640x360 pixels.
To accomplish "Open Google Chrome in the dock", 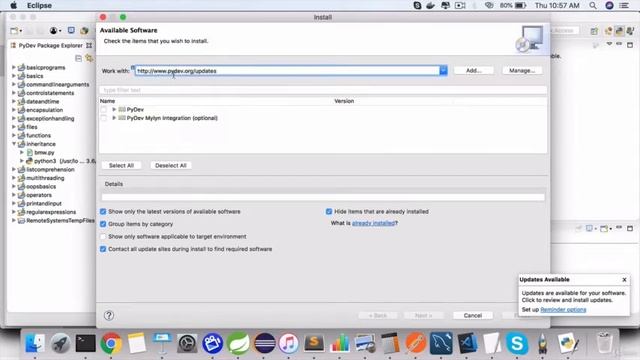I will (111, 343).
